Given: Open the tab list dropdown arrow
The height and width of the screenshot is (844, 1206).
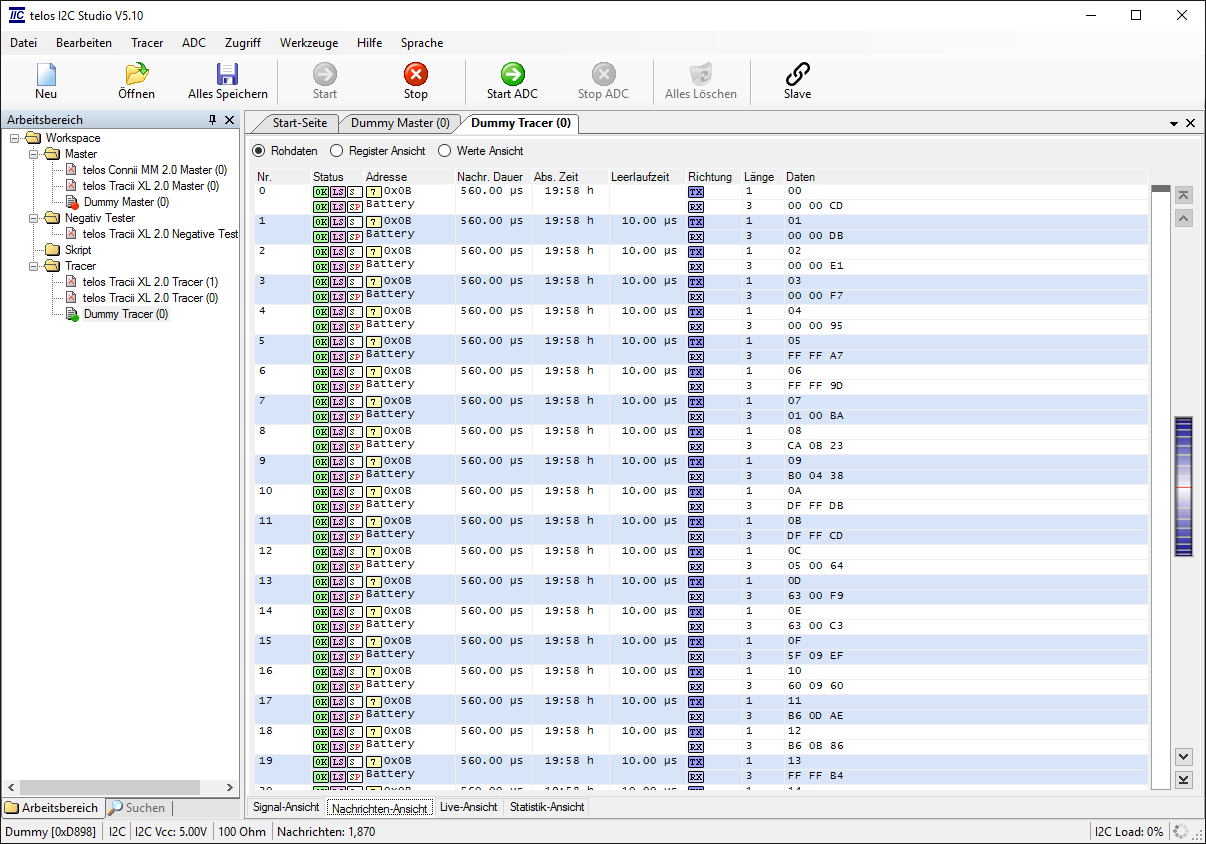Looking at the screenshot, I should coord(1174,123).
